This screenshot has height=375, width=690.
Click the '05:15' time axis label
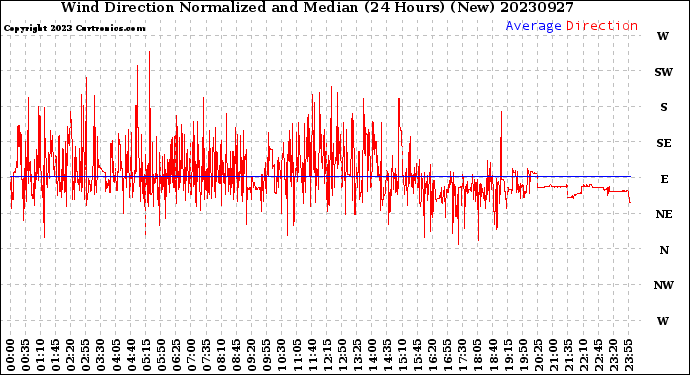(x=146, y=355)
